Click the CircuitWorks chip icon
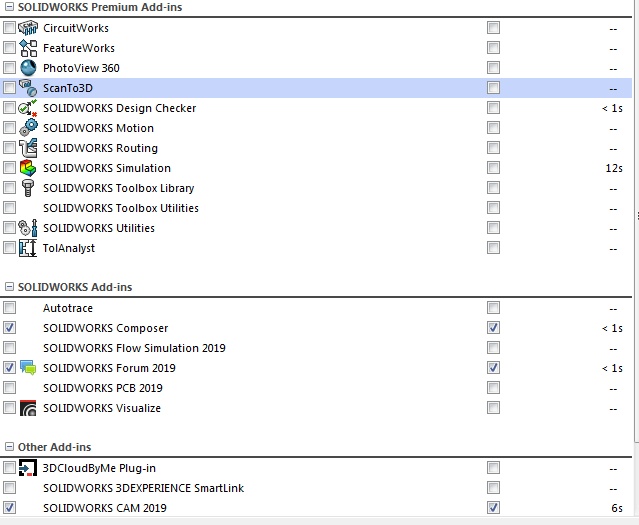Viewport: 639px width, 525px height. (28, 28)
